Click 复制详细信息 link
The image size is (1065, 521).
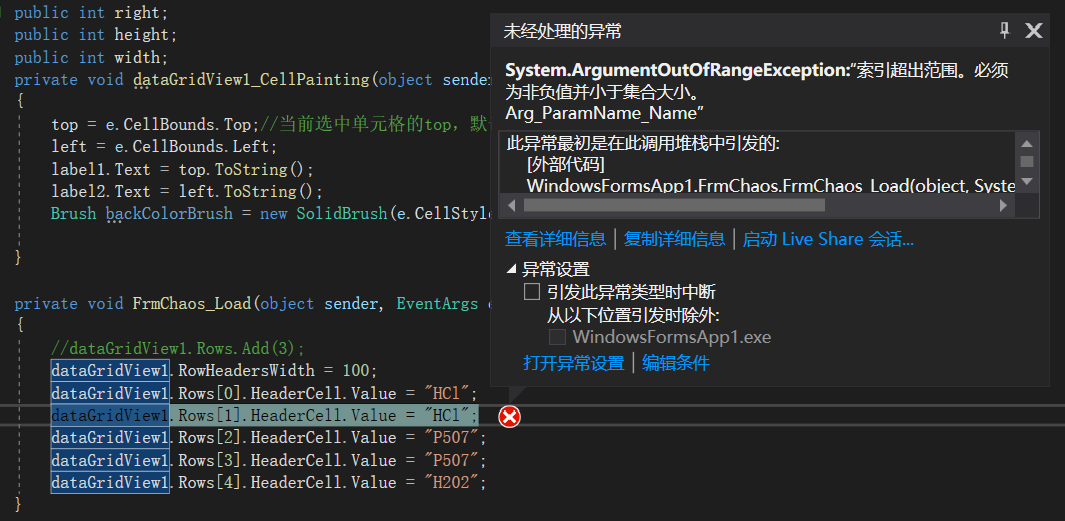(x=674, y=238)
